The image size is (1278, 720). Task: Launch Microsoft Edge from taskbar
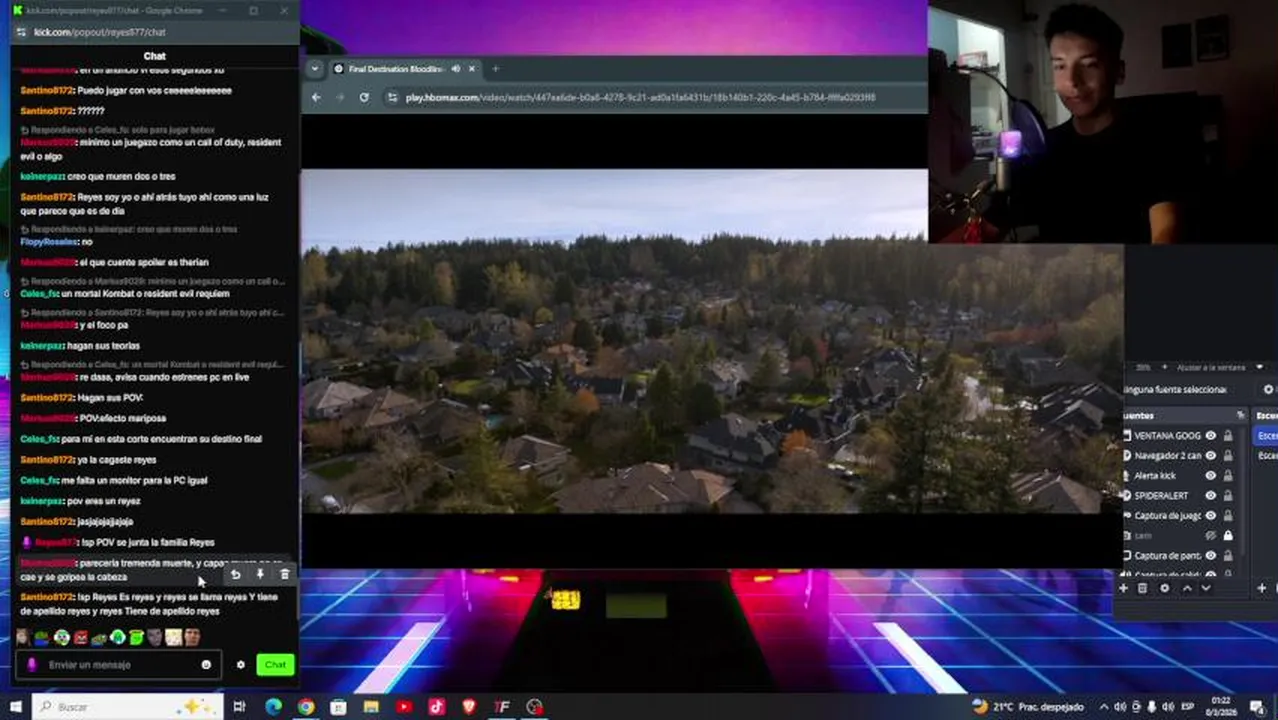pos(273,707)
